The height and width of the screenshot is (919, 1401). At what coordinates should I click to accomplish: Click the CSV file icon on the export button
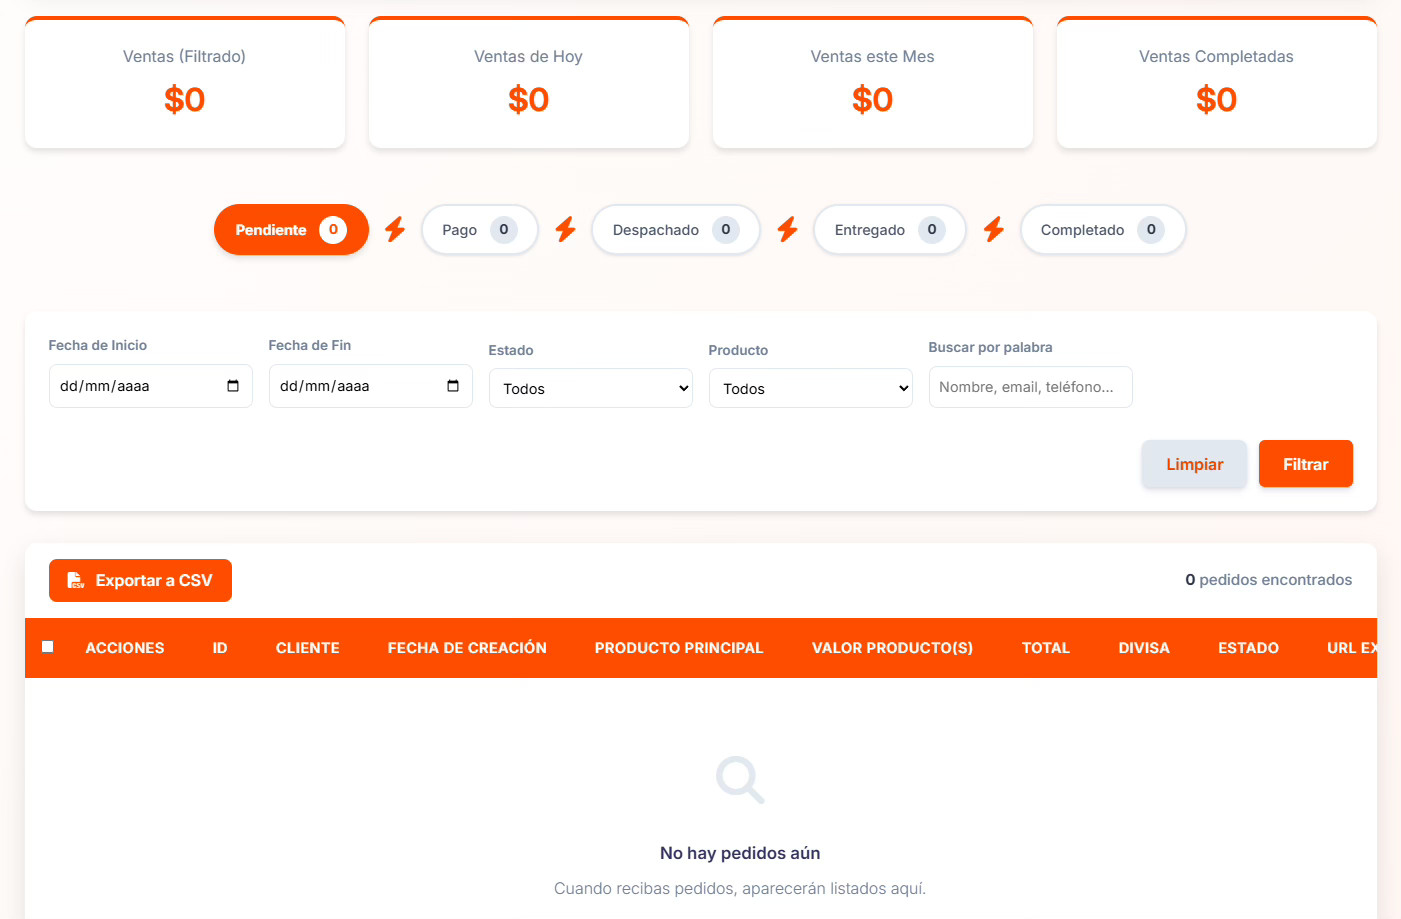click(76, 580)
